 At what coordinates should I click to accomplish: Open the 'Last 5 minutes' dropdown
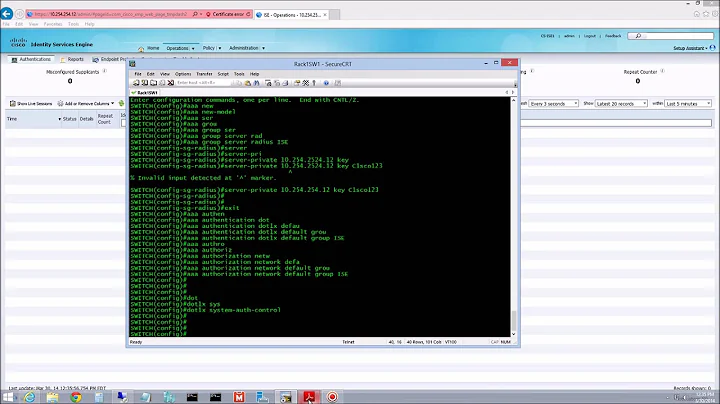point(688,104)
